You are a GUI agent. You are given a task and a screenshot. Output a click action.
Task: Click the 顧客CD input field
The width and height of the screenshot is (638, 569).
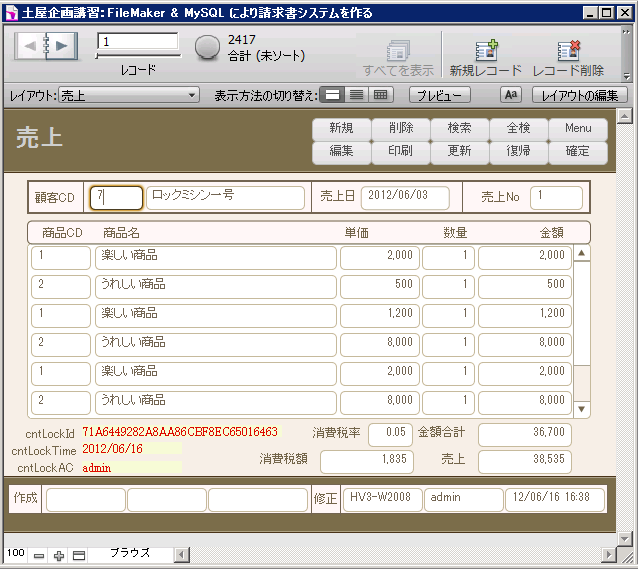click(116, 198)
